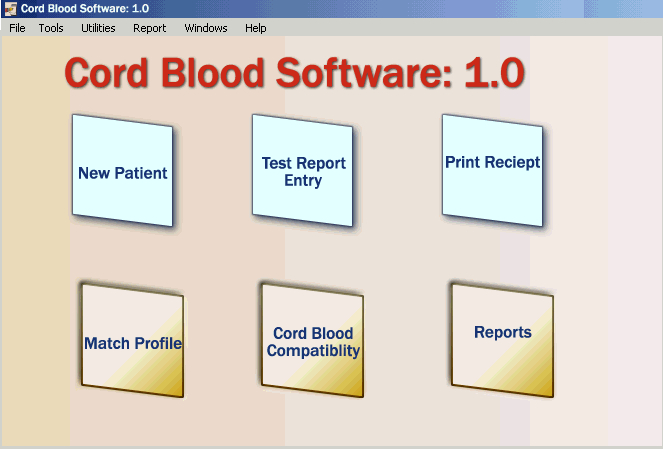The image size is (663, 449).
Task: Open the Match Profile tile
Action: (133, 340)
